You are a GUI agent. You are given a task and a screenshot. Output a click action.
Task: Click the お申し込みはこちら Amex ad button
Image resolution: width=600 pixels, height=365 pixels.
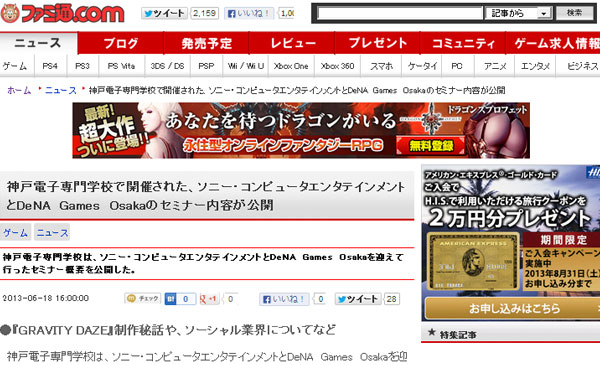tap(514, 308)
